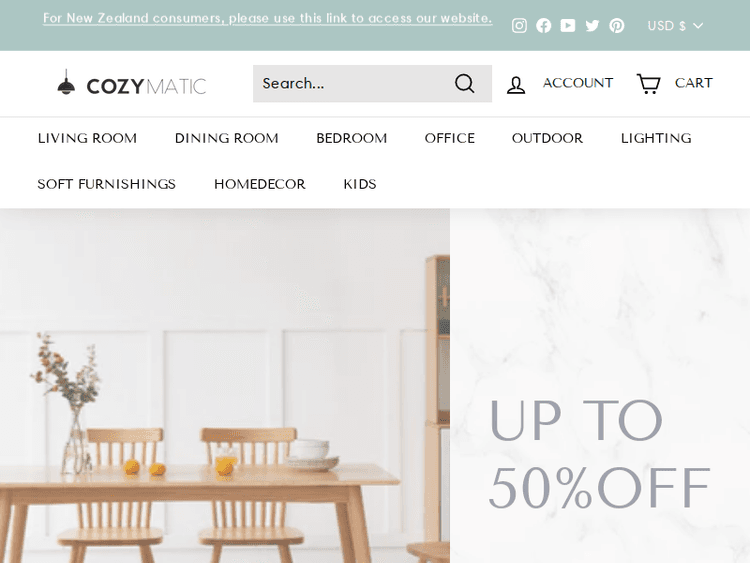
Task: Click the Up To 50% Off banner
Action: pyautogui.click(x=599, y=453)
